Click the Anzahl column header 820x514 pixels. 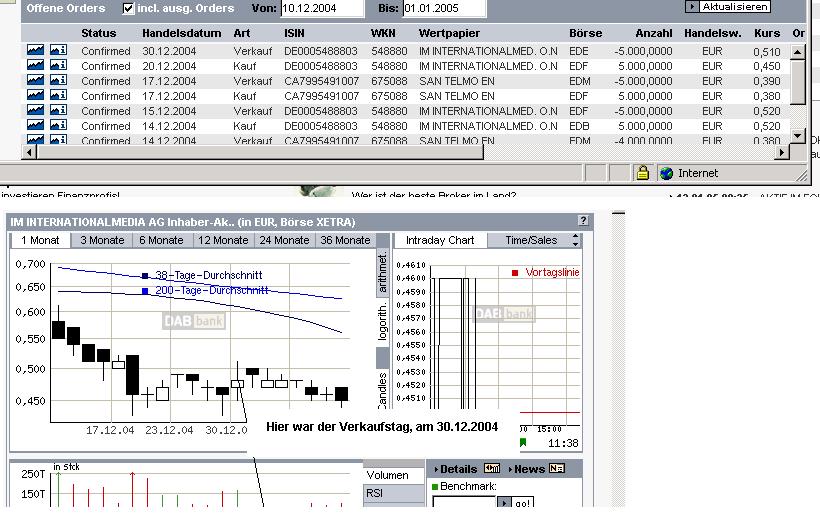654,33
